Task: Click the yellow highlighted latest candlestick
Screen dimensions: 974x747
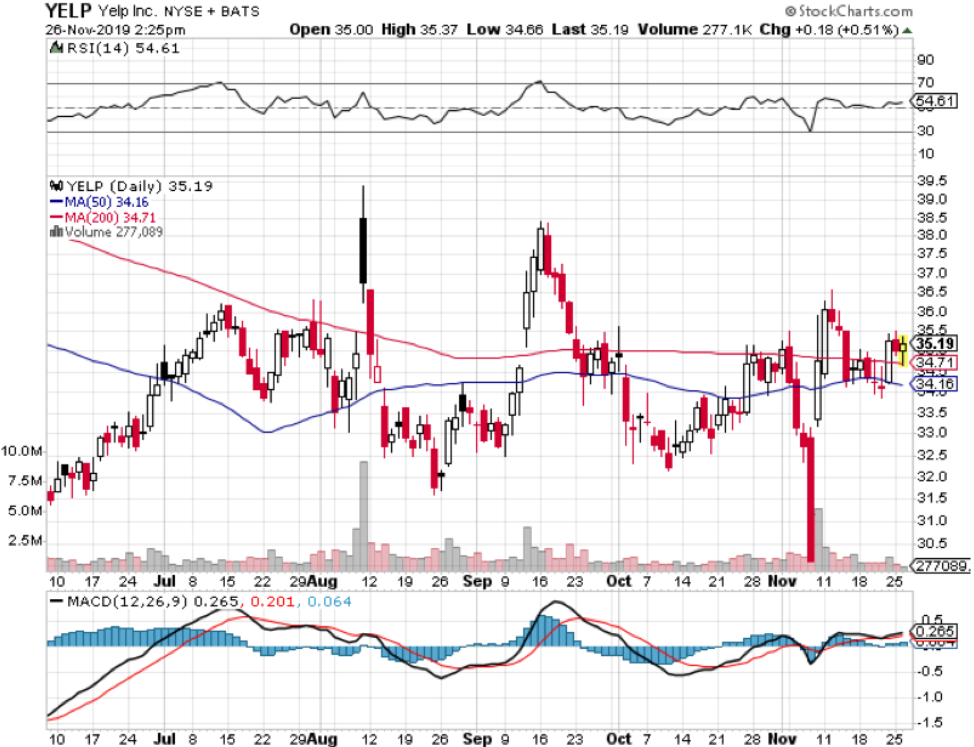Action: pos(903,348)
